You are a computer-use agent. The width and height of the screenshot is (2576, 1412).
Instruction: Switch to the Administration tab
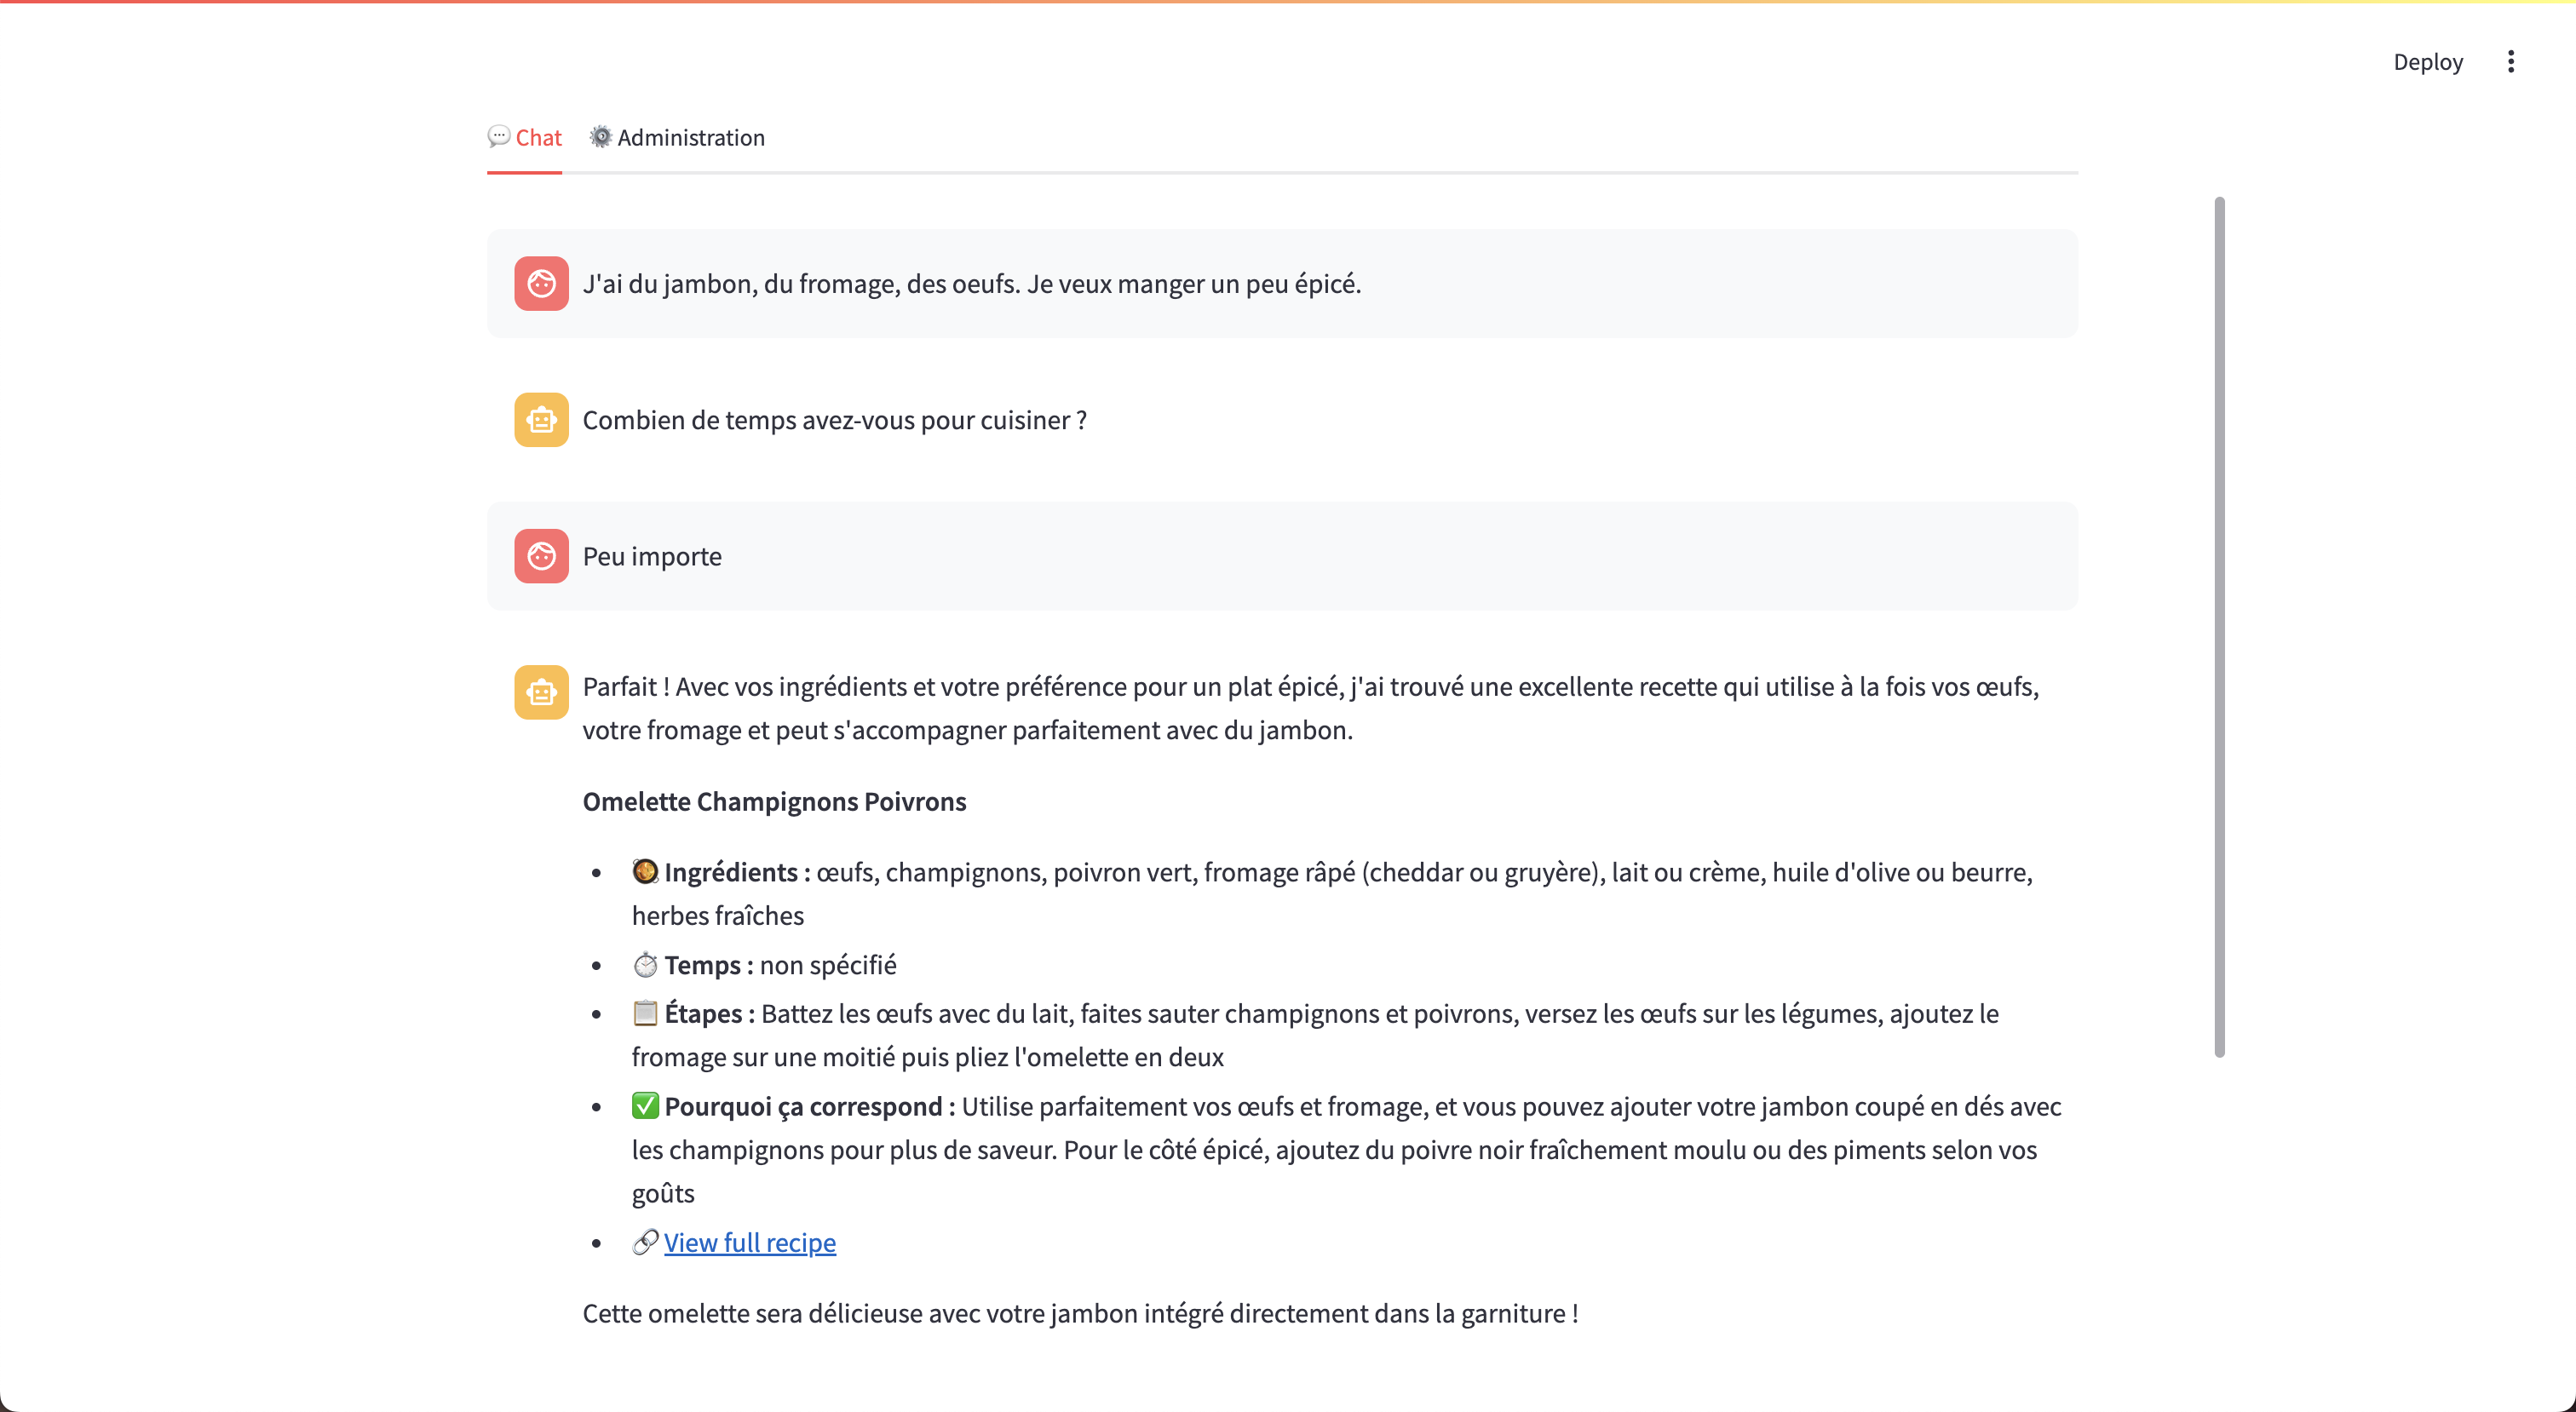pyautogui.click(x=690, y=138)
